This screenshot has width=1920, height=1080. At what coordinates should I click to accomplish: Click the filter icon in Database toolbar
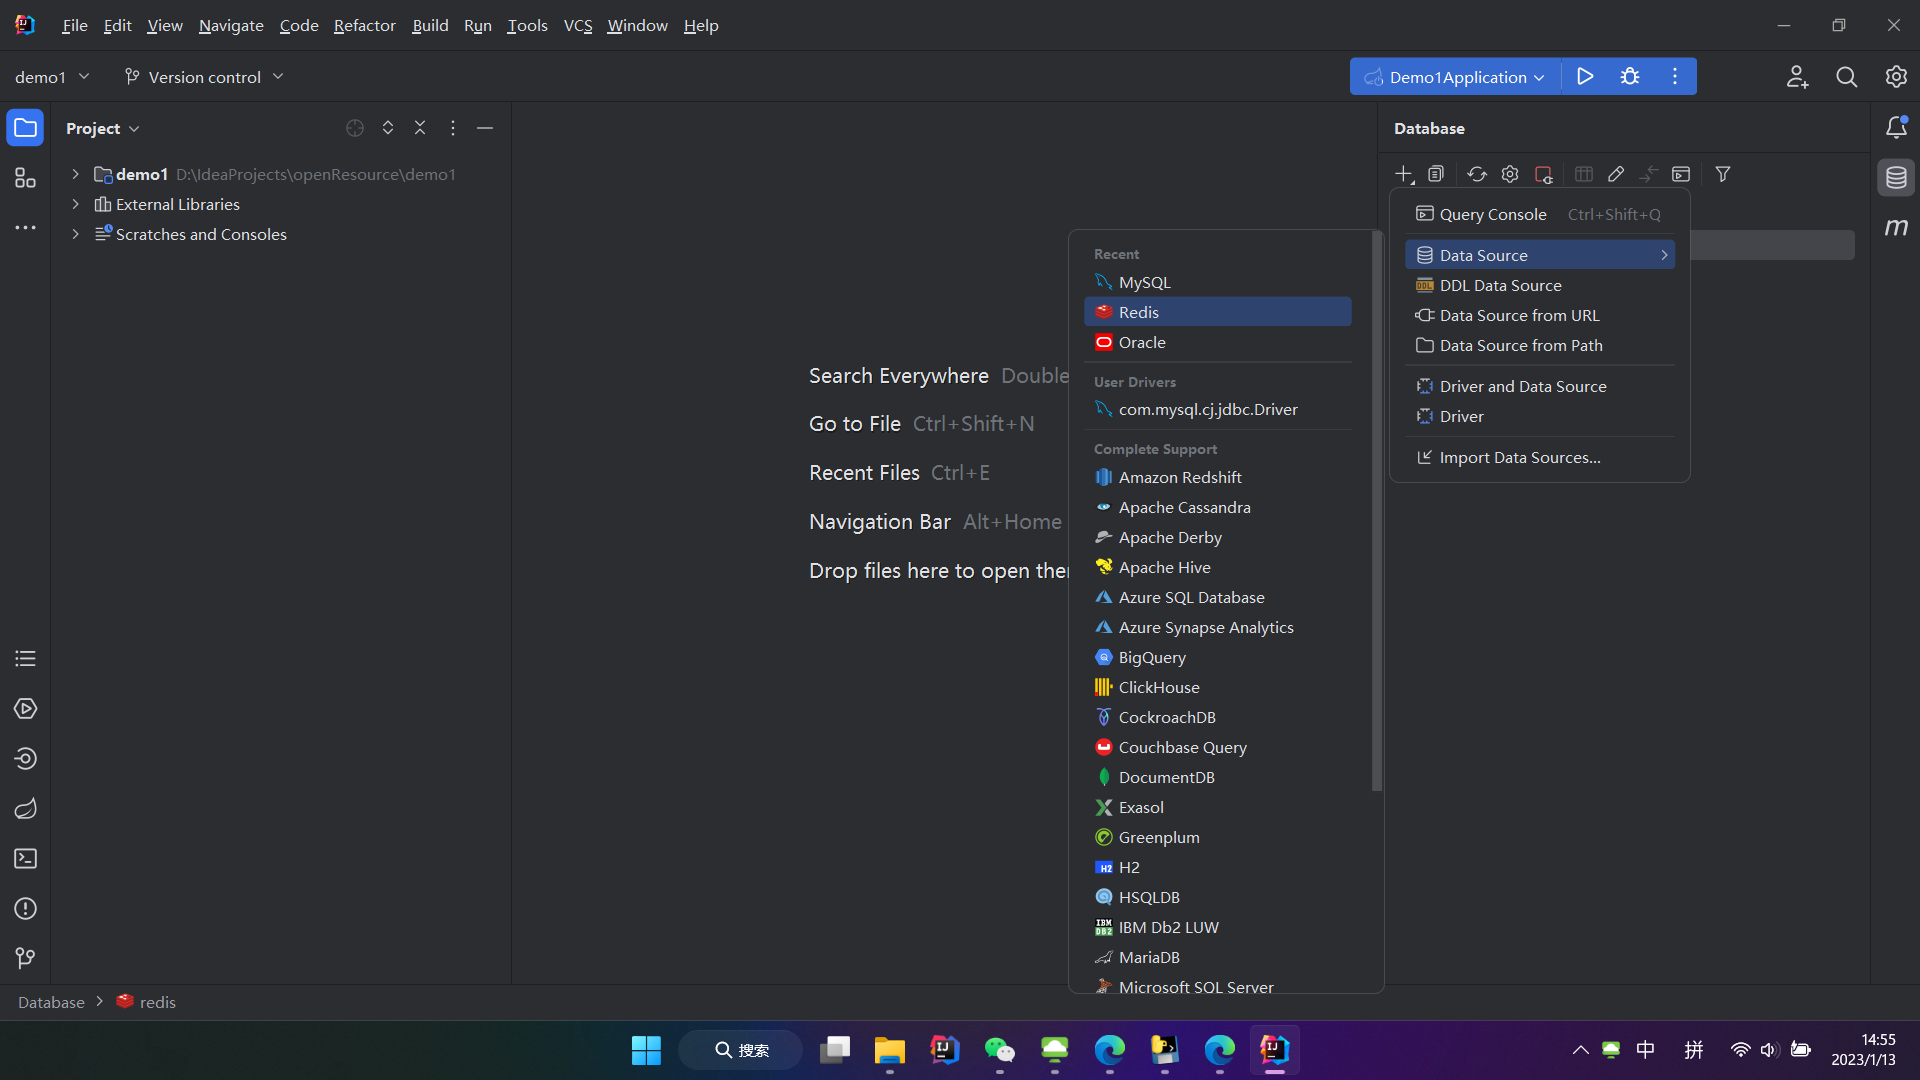point(1722,174)
